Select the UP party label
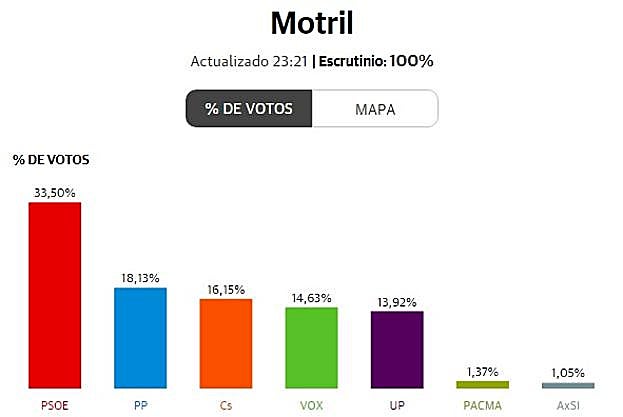This screenshot has width=623, height=417. coord(397,405)
